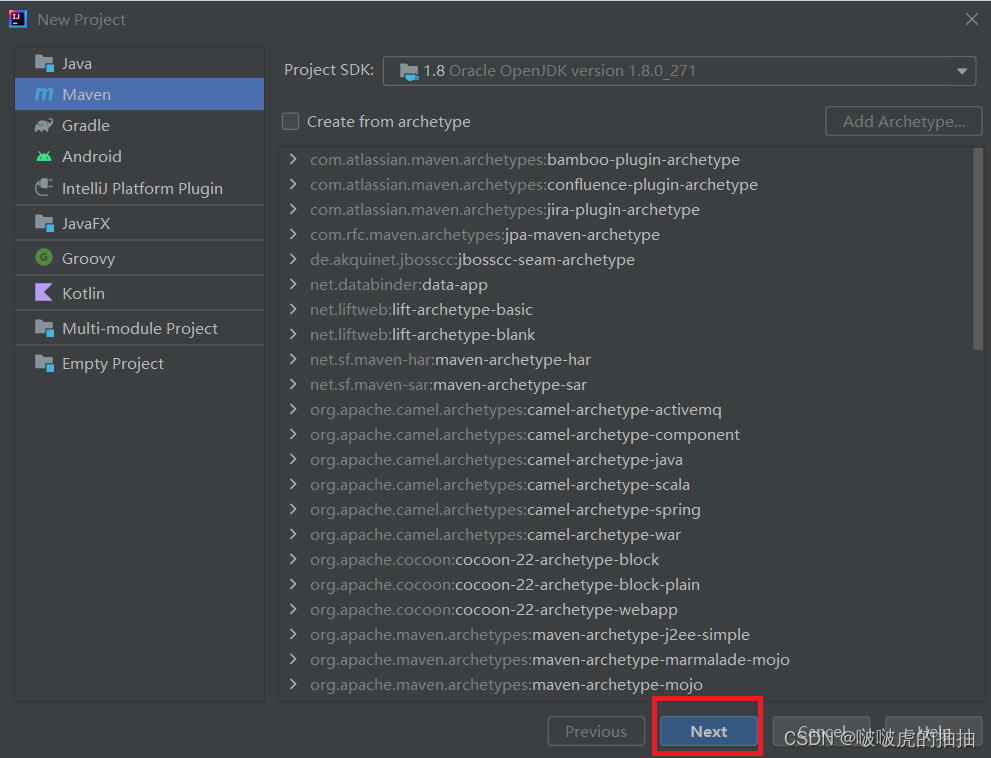991x758 pixels.
Task: Click the Maven icon in the sidebar
Action: click(x=44, y=94)
